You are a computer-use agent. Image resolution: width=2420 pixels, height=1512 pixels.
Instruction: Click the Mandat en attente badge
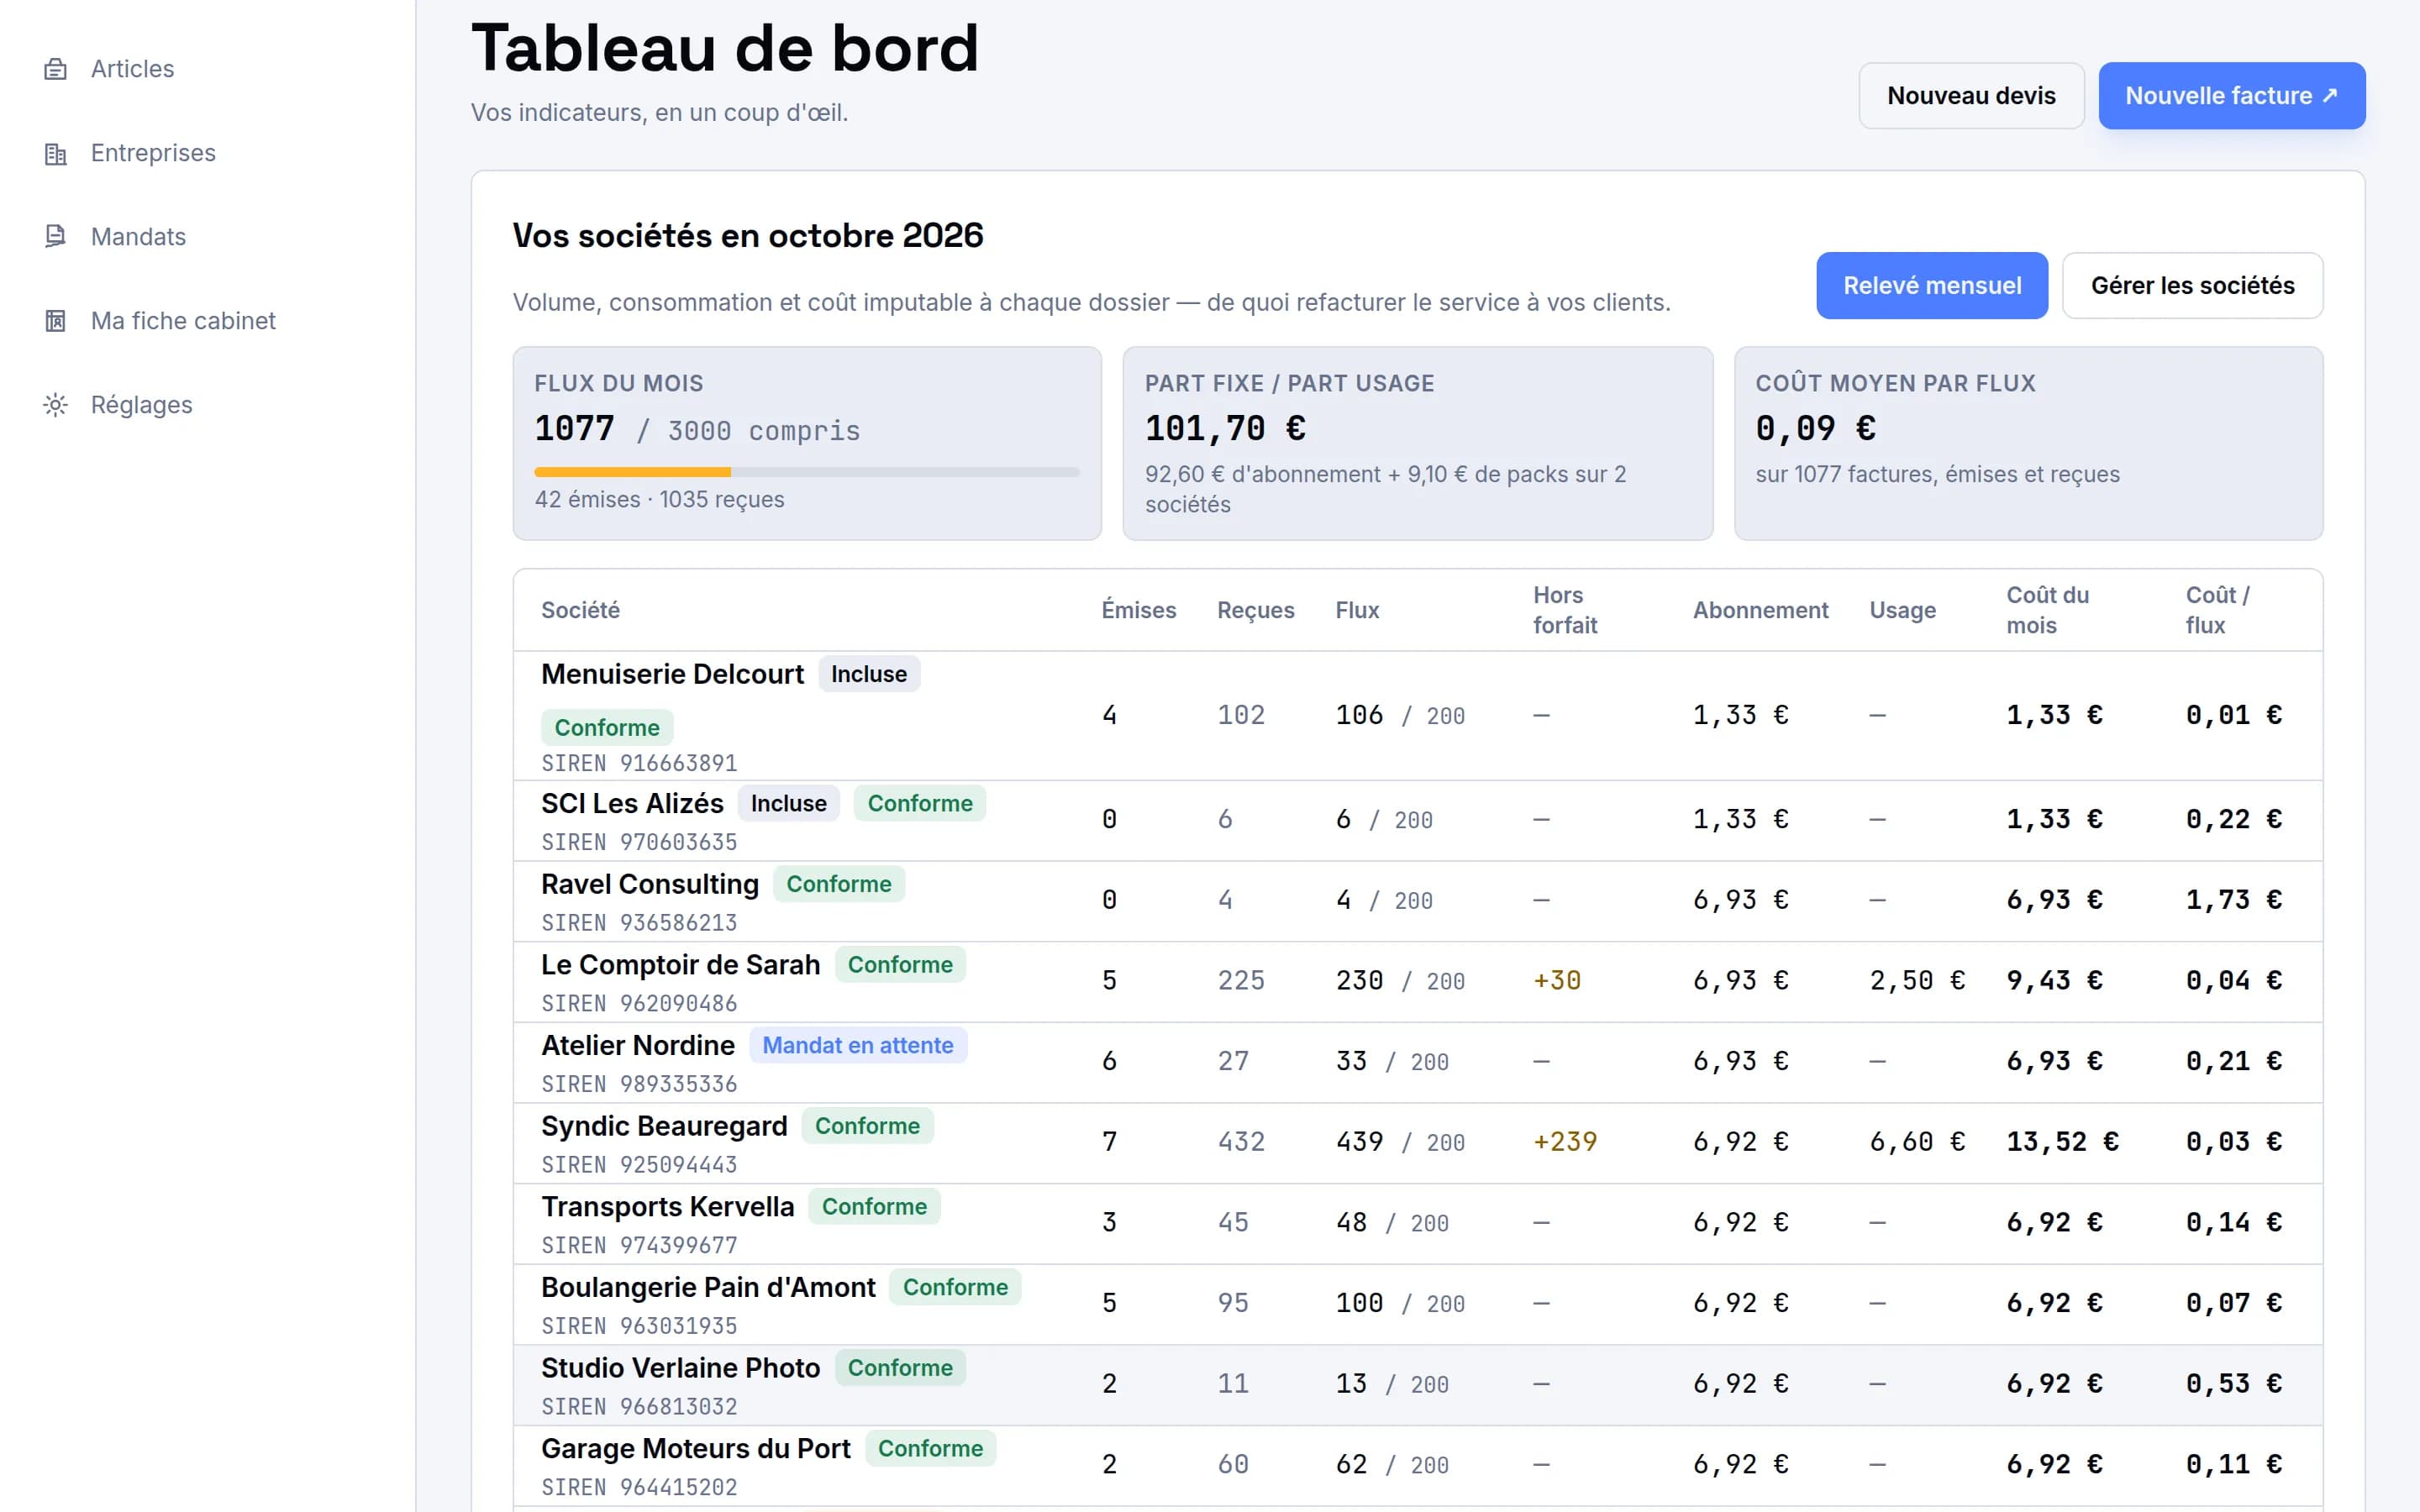coord(858,1046)
